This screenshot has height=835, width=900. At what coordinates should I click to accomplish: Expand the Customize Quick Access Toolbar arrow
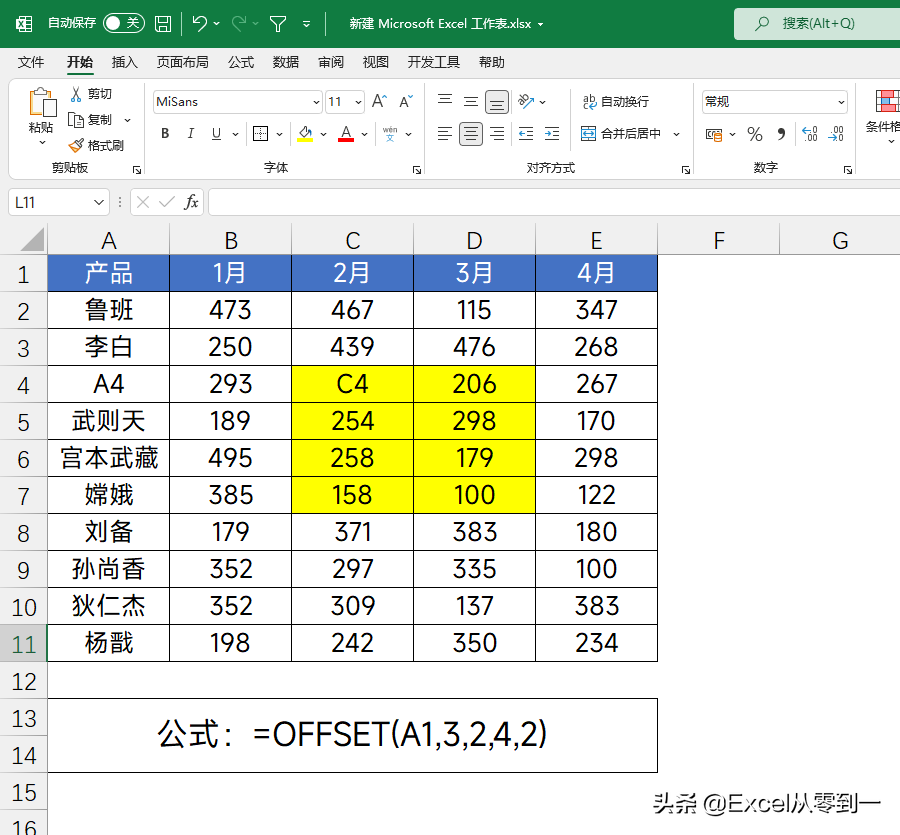click(x=307, y=24)
